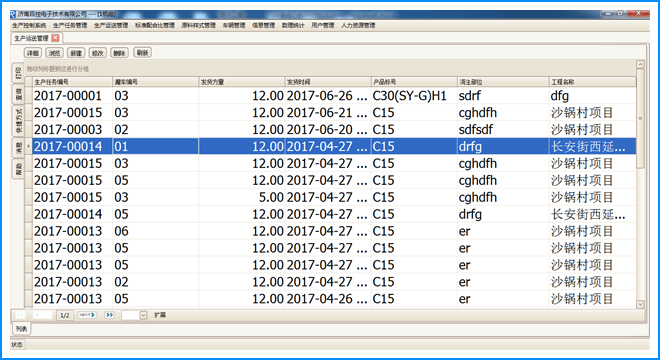Viewport: 660px width, 360px height.
Task: Close the 生产运送管理 tab with red X
Action: point(55,38)
